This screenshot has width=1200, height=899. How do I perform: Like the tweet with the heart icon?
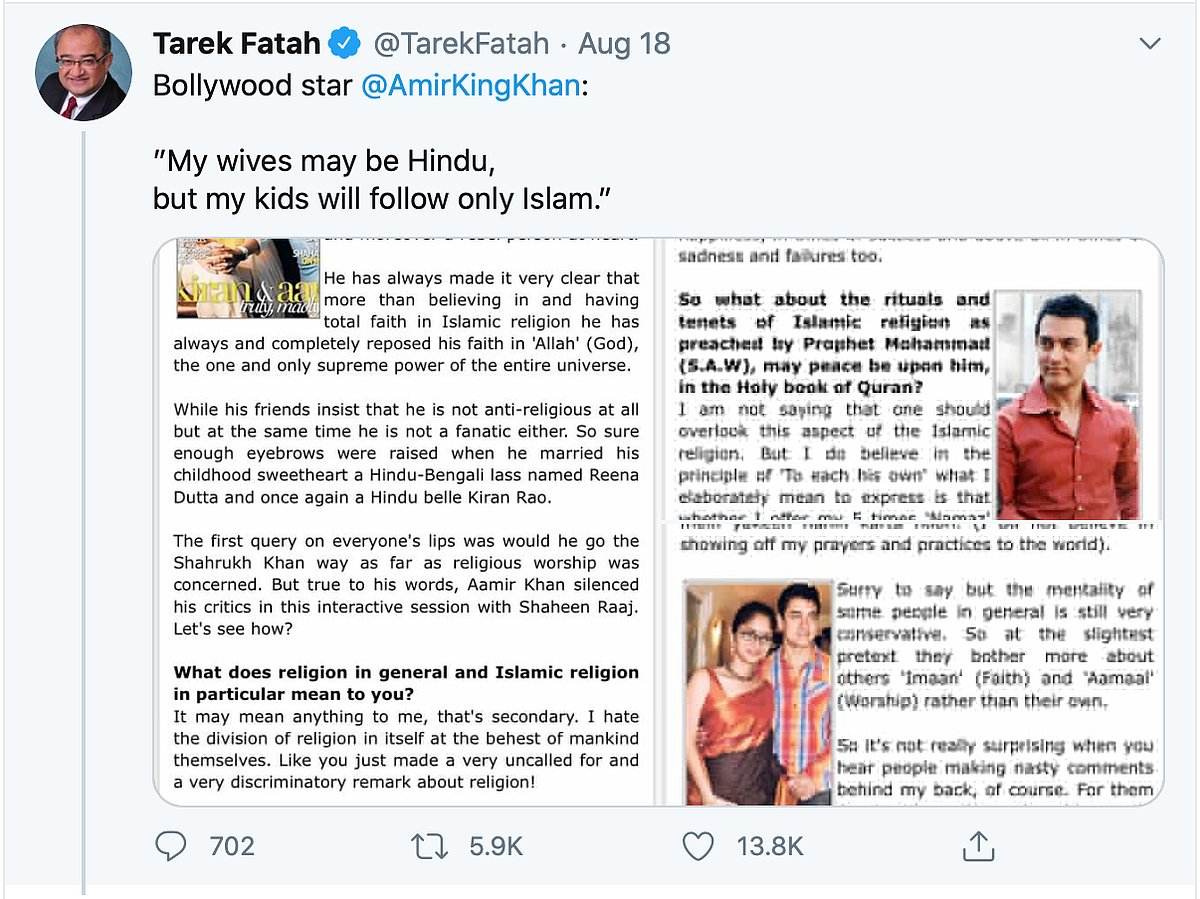[697, 847]
